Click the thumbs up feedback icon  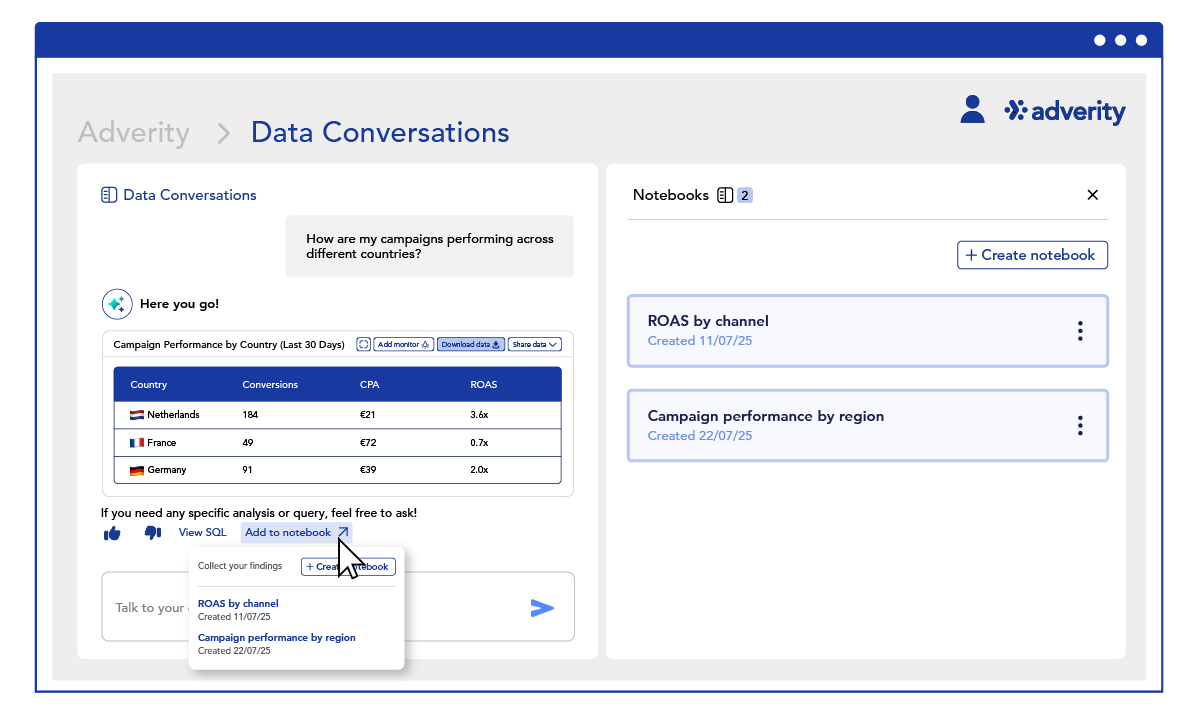pyautogui.click(x=112, y=532)
